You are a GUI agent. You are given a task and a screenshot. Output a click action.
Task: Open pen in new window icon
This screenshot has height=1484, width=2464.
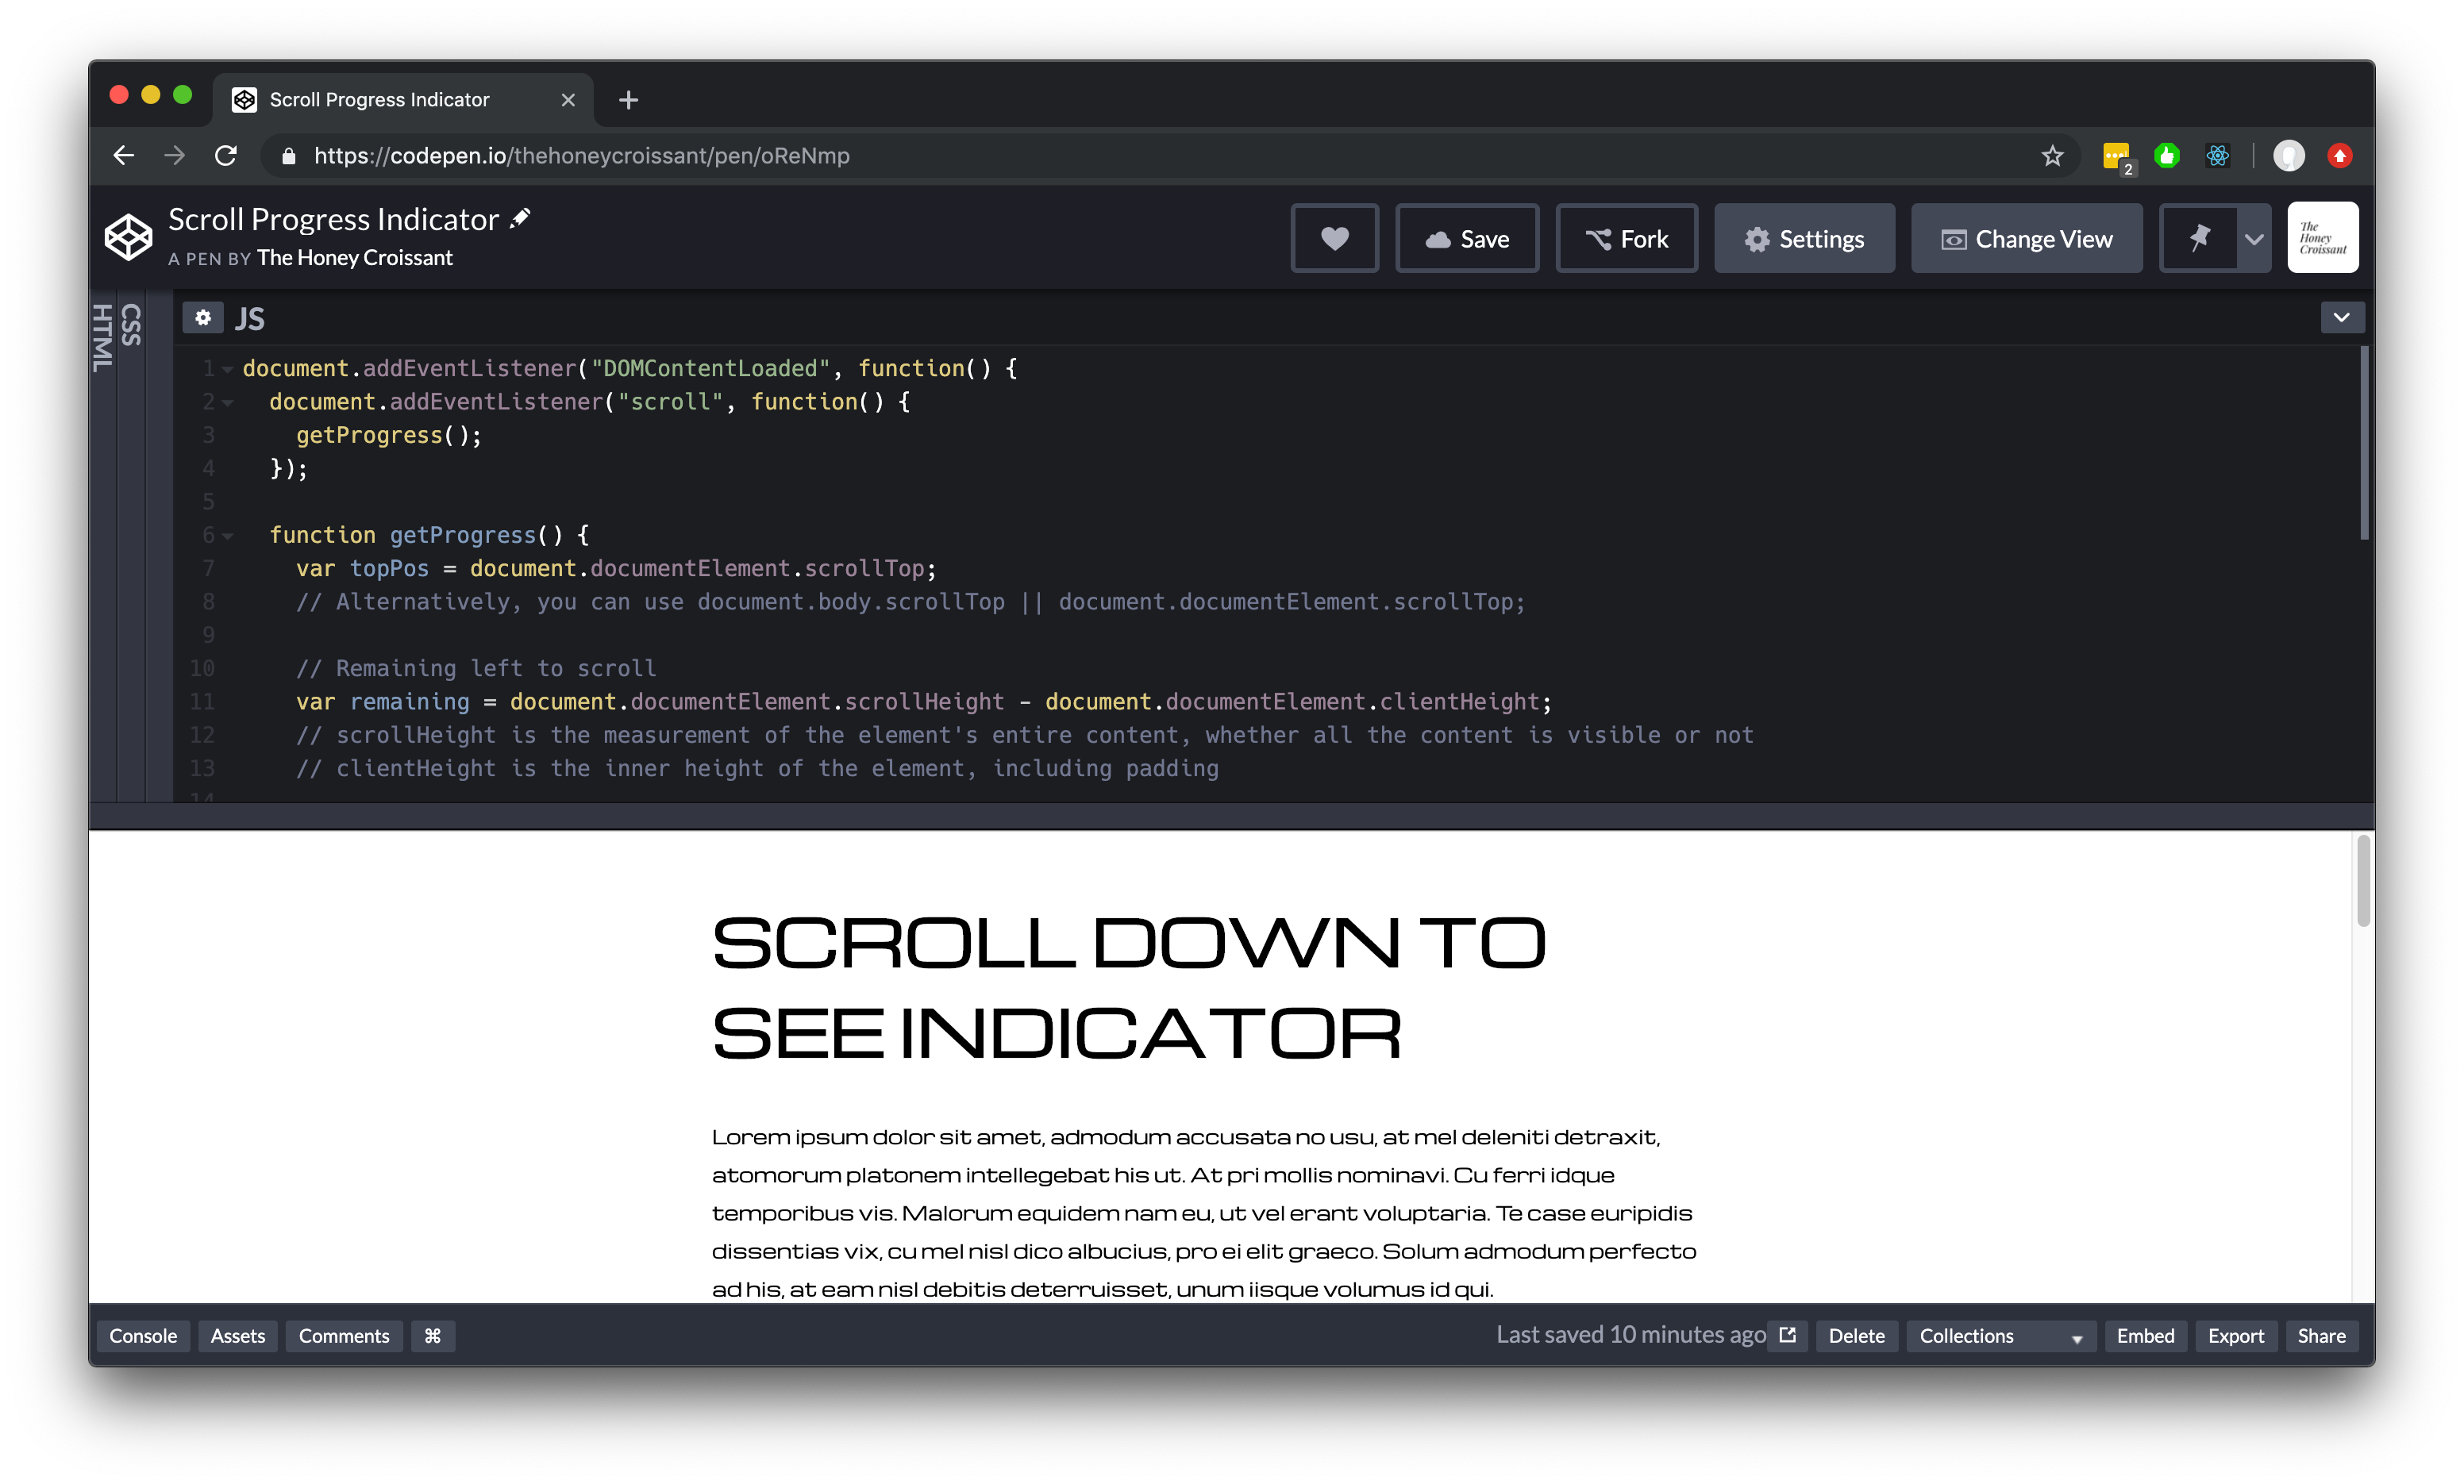point(1788,1335)
